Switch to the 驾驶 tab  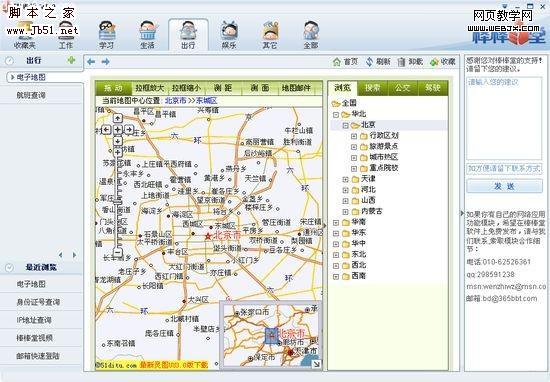tap(432, 88)
